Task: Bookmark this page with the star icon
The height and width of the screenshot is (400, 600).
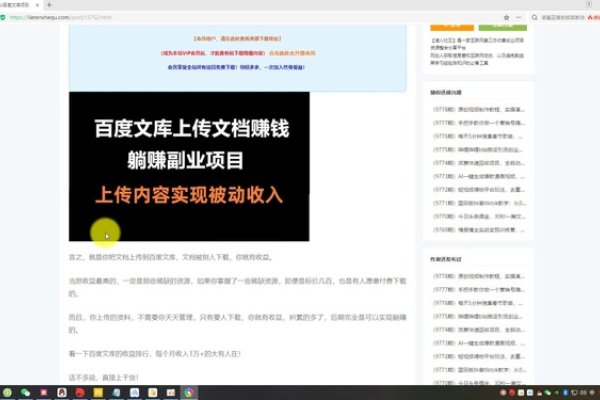Action: [506, 17]
